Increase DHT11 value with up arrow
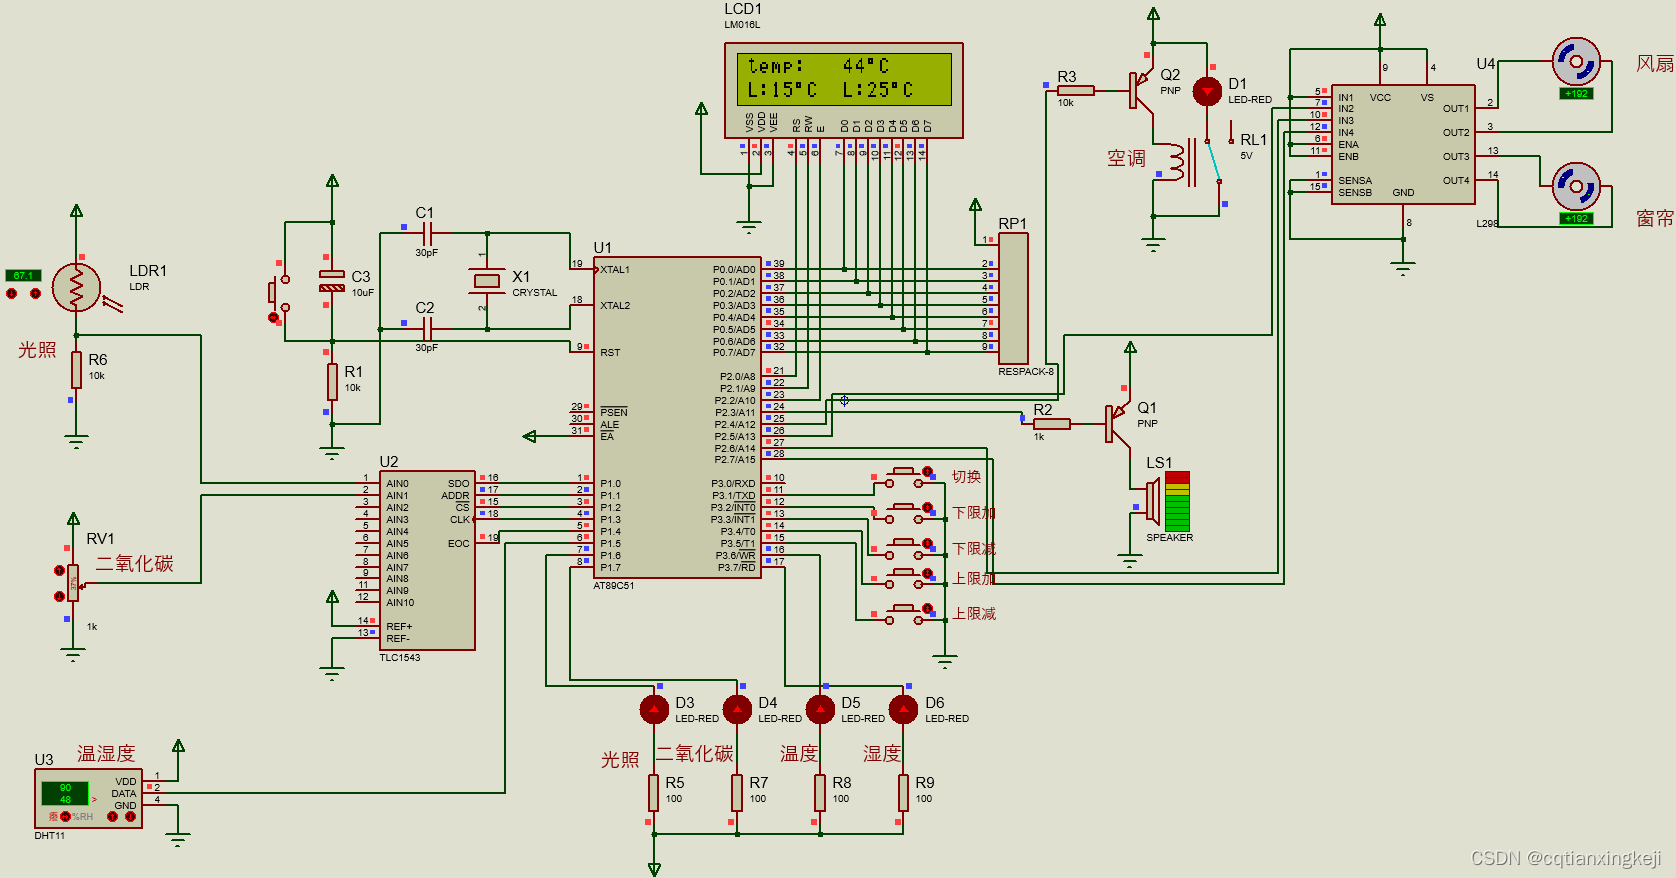1676x878 pixels. click(112, 817)
